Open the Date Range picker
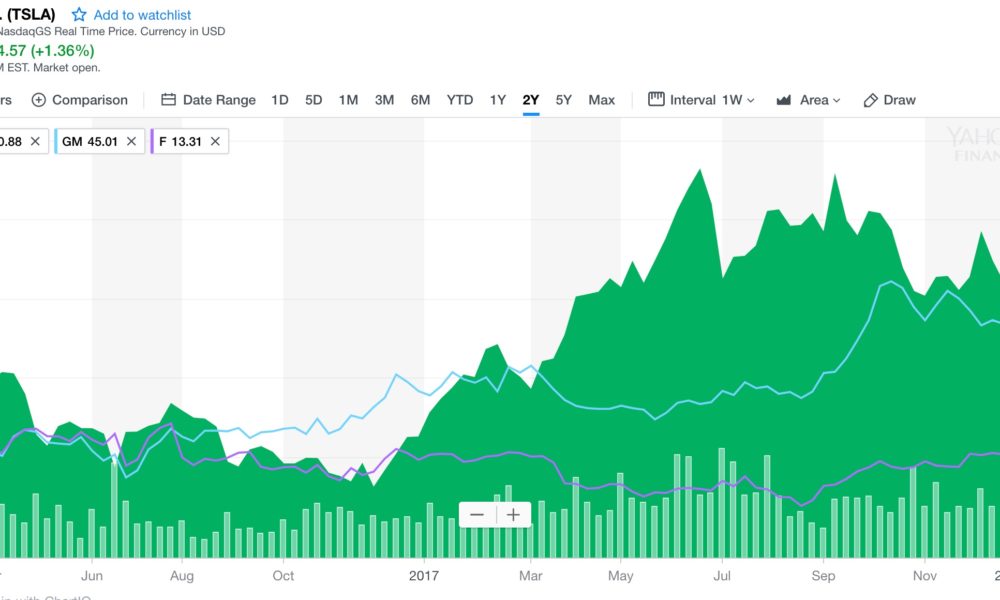 (x=219, y=100)
